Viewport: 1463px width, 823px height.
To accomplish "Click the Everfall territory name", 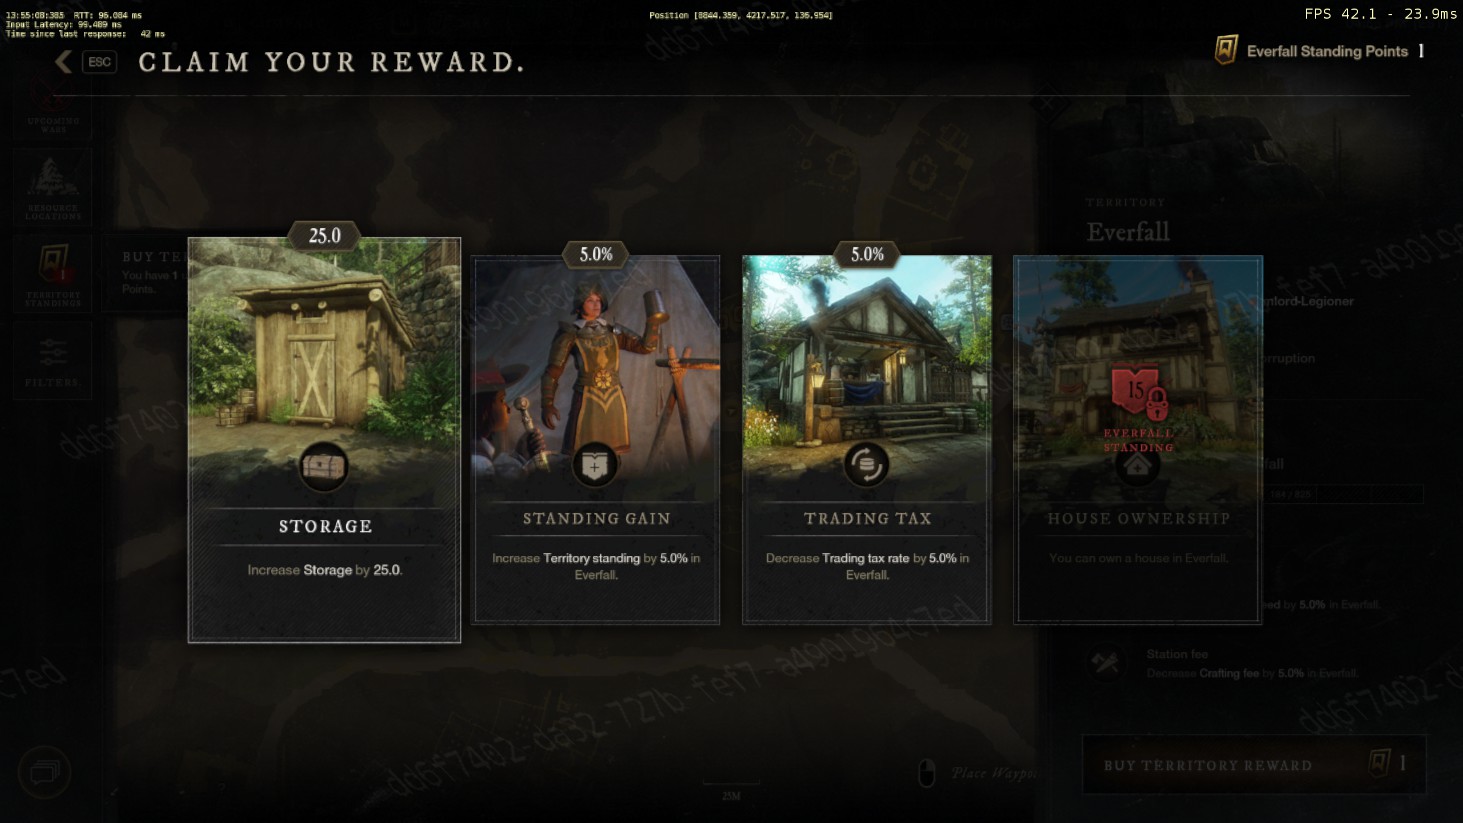I will [x=1128, y=232].
